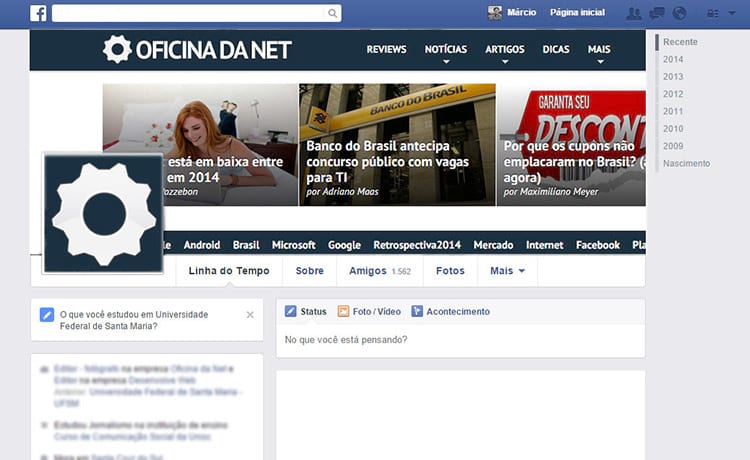Select the Microsoft category
The image size is (750, 460).
pyautogui.click(x=294, y=245)
